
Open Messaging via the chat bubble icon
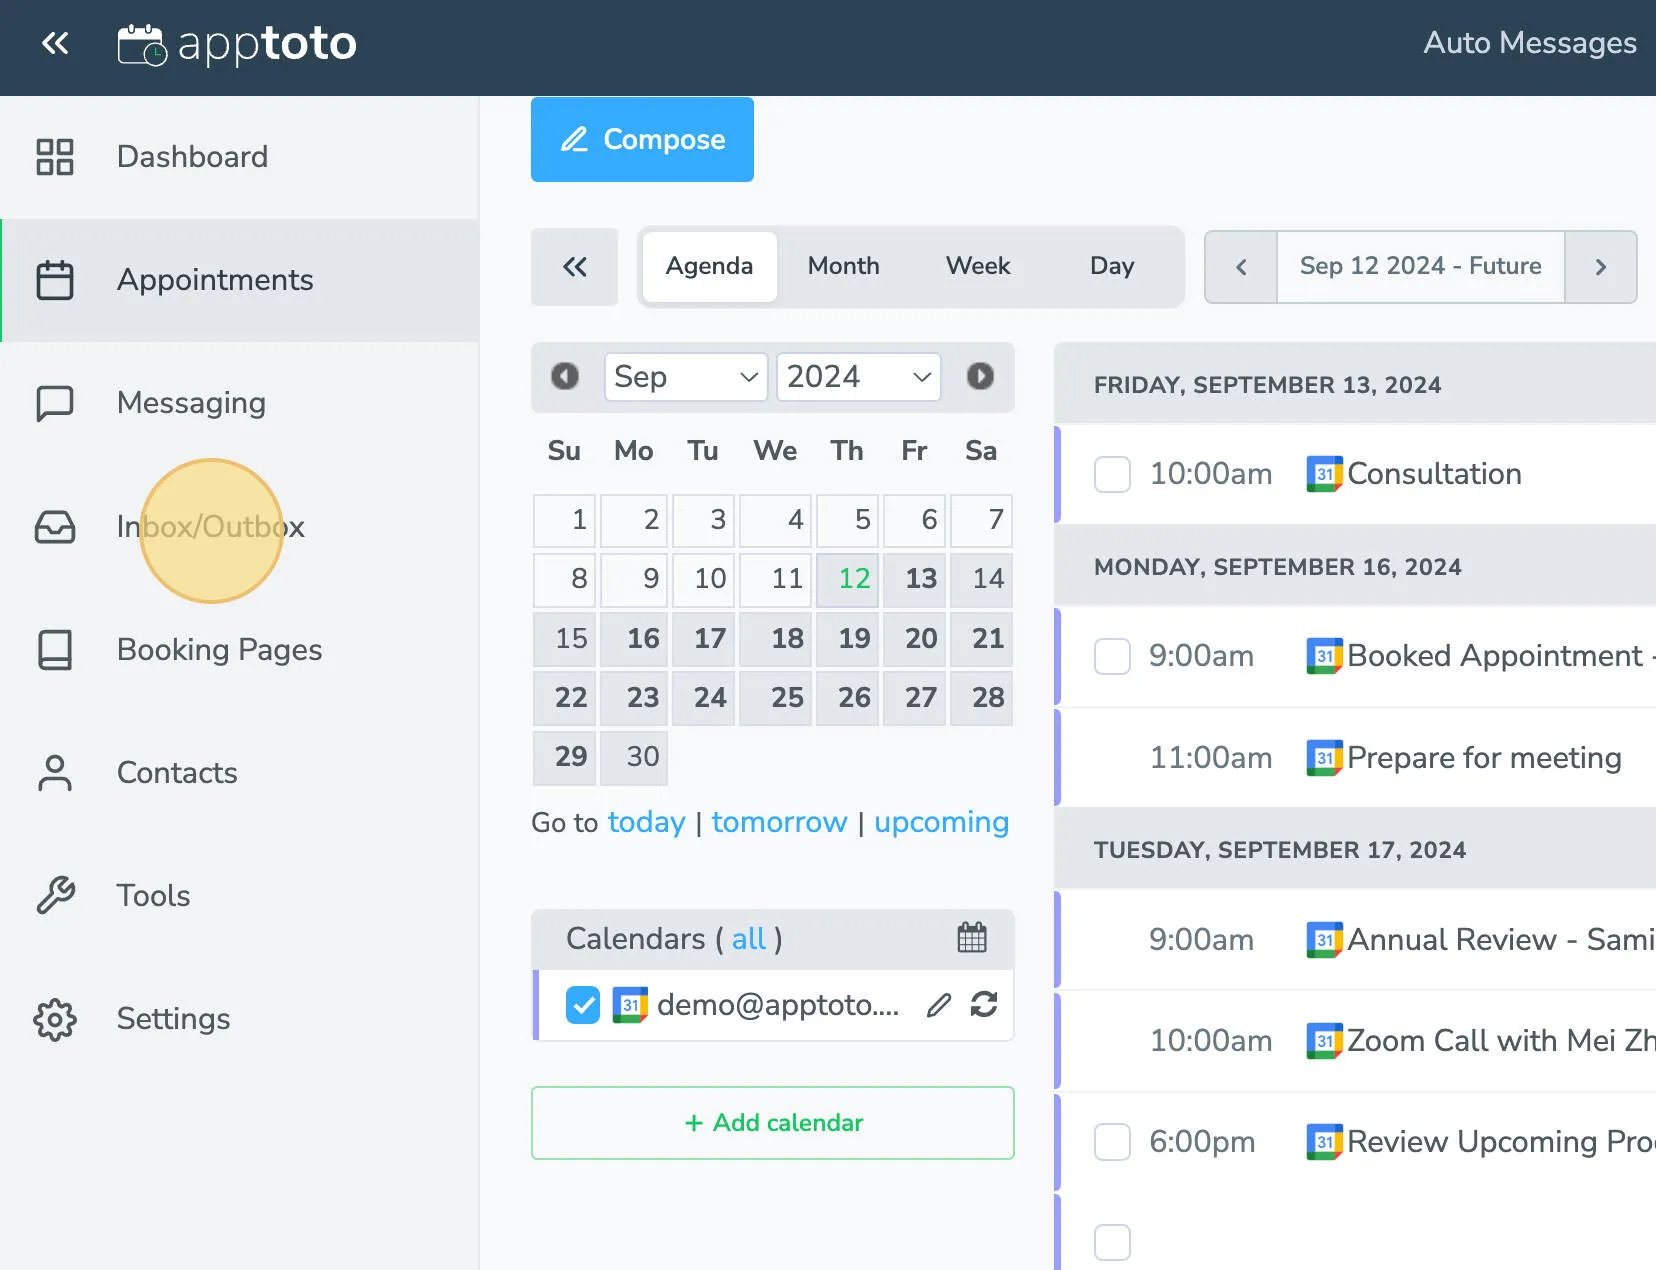point(55,403)
